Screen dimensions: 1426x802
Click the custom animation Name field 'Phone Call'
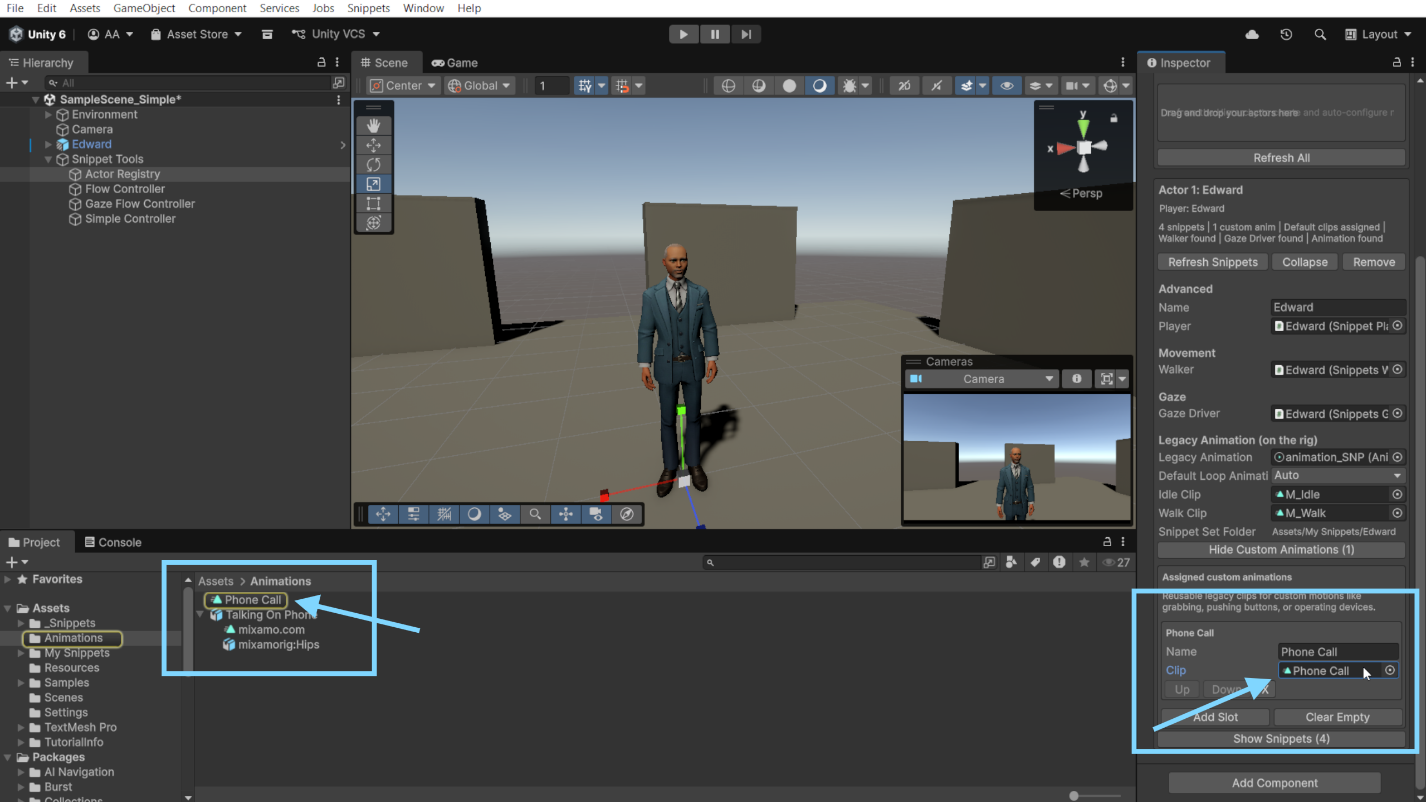[1338, 652]
